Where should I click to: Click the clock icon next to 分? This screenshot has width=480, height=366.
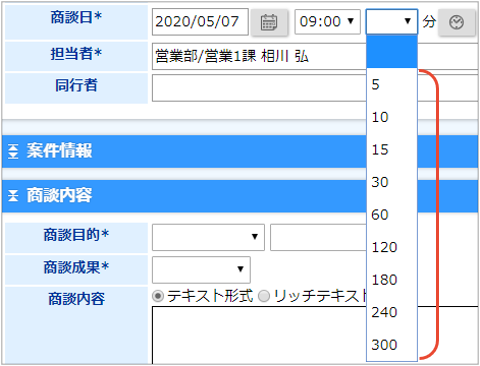point(456,22)
